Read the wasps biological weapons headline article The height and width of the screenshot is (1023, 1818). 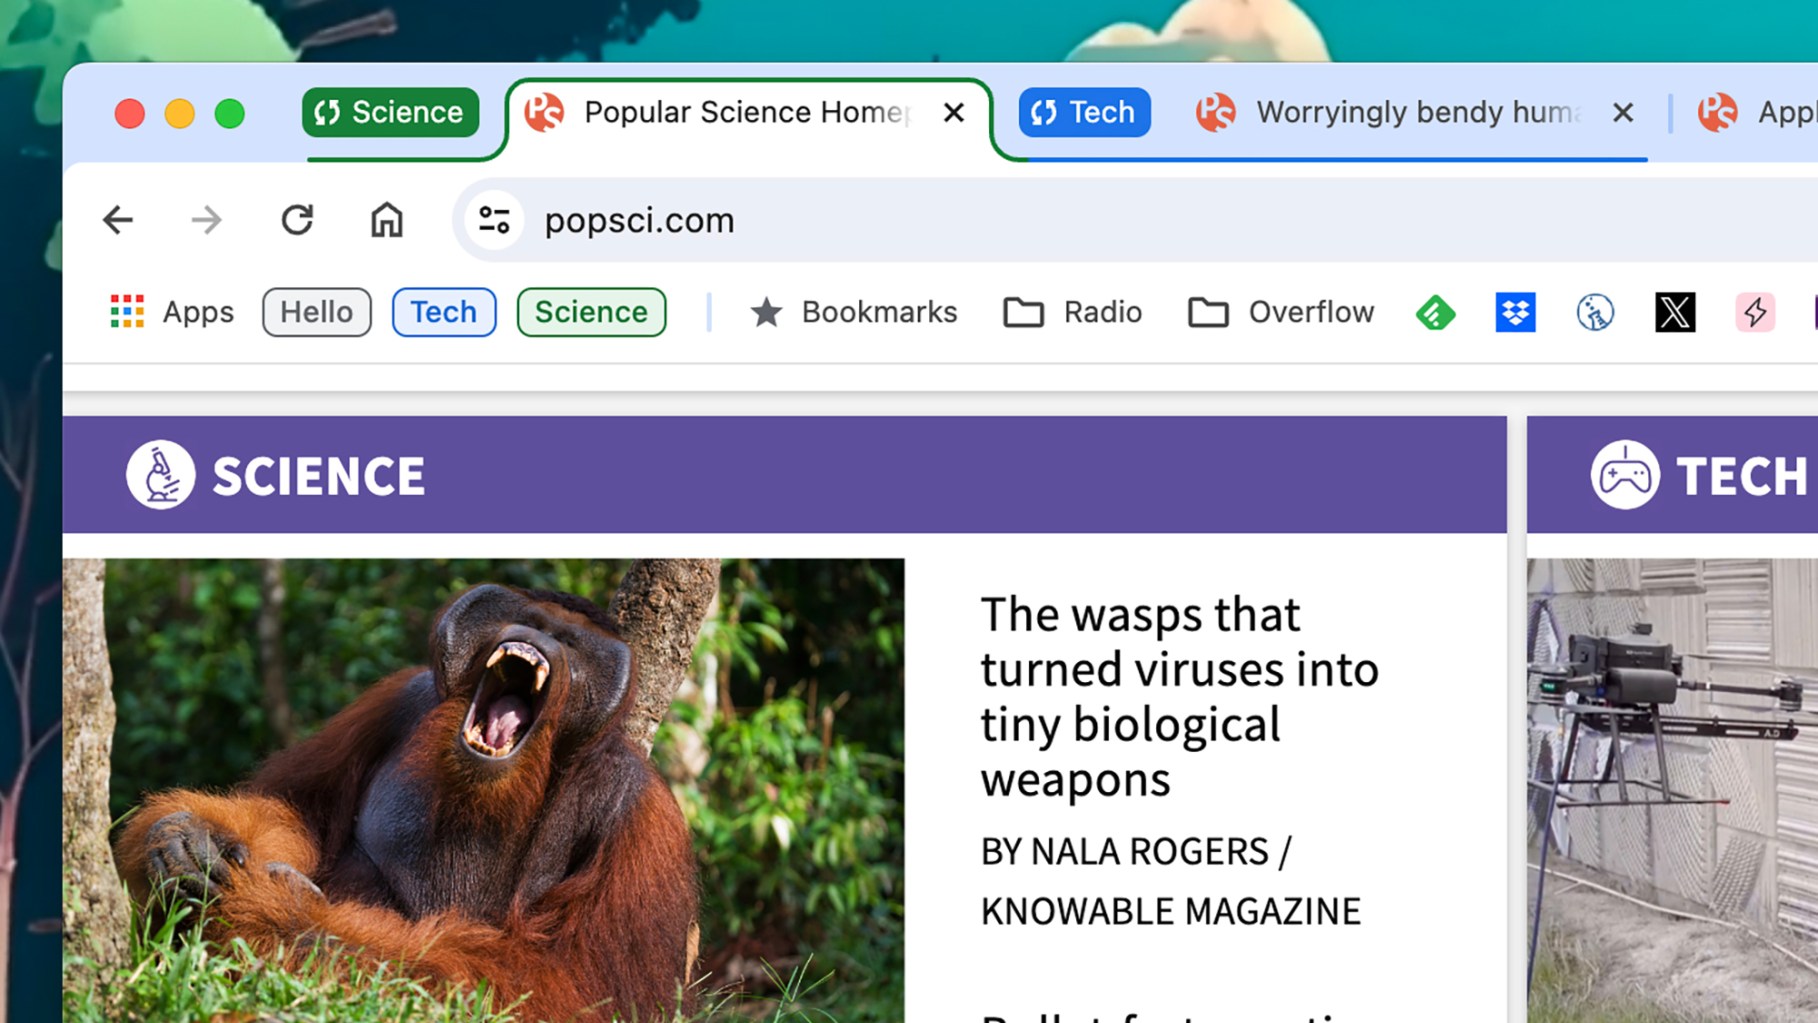click(1180, 697)
